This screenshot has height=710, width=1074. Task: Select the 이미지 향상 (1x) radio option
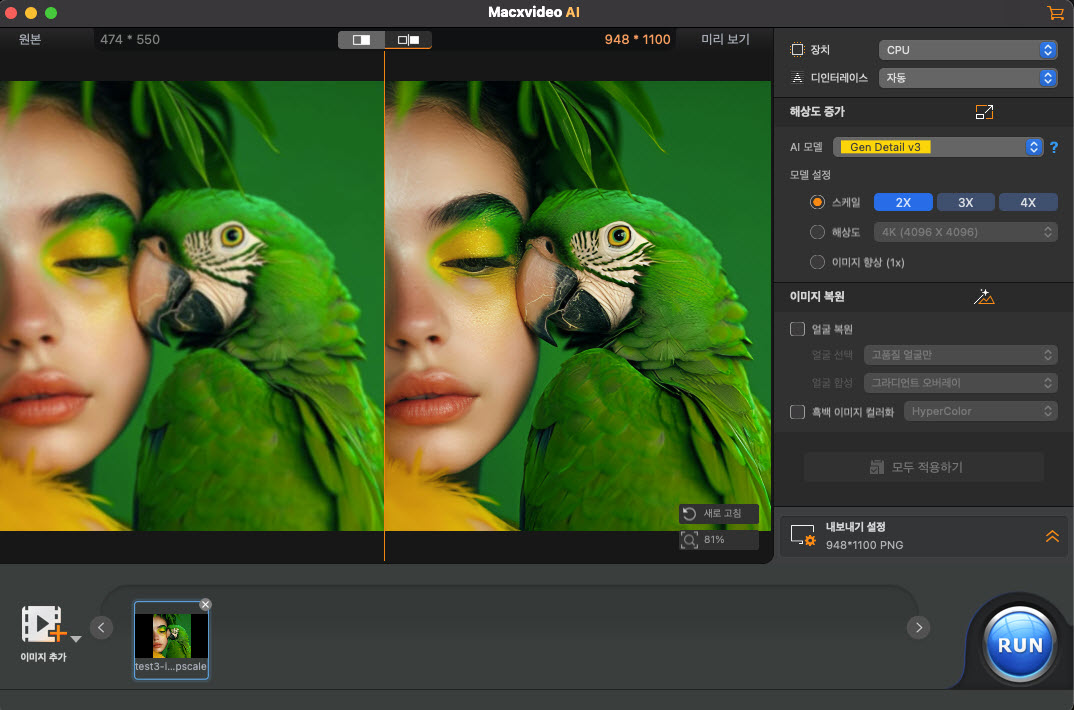(x=817, y=262)
